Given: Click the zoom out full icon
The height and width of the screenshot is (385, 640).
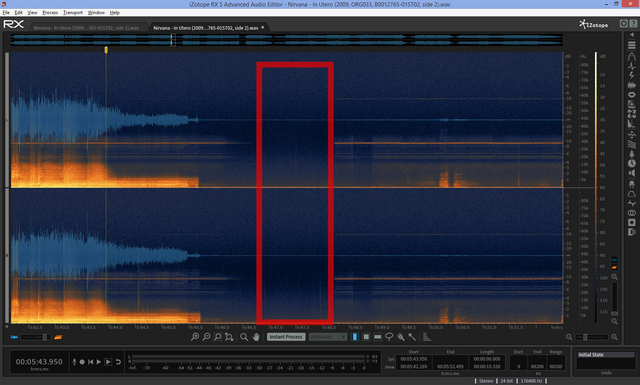Looking at the screenshot, I should [x=229, y=337].
